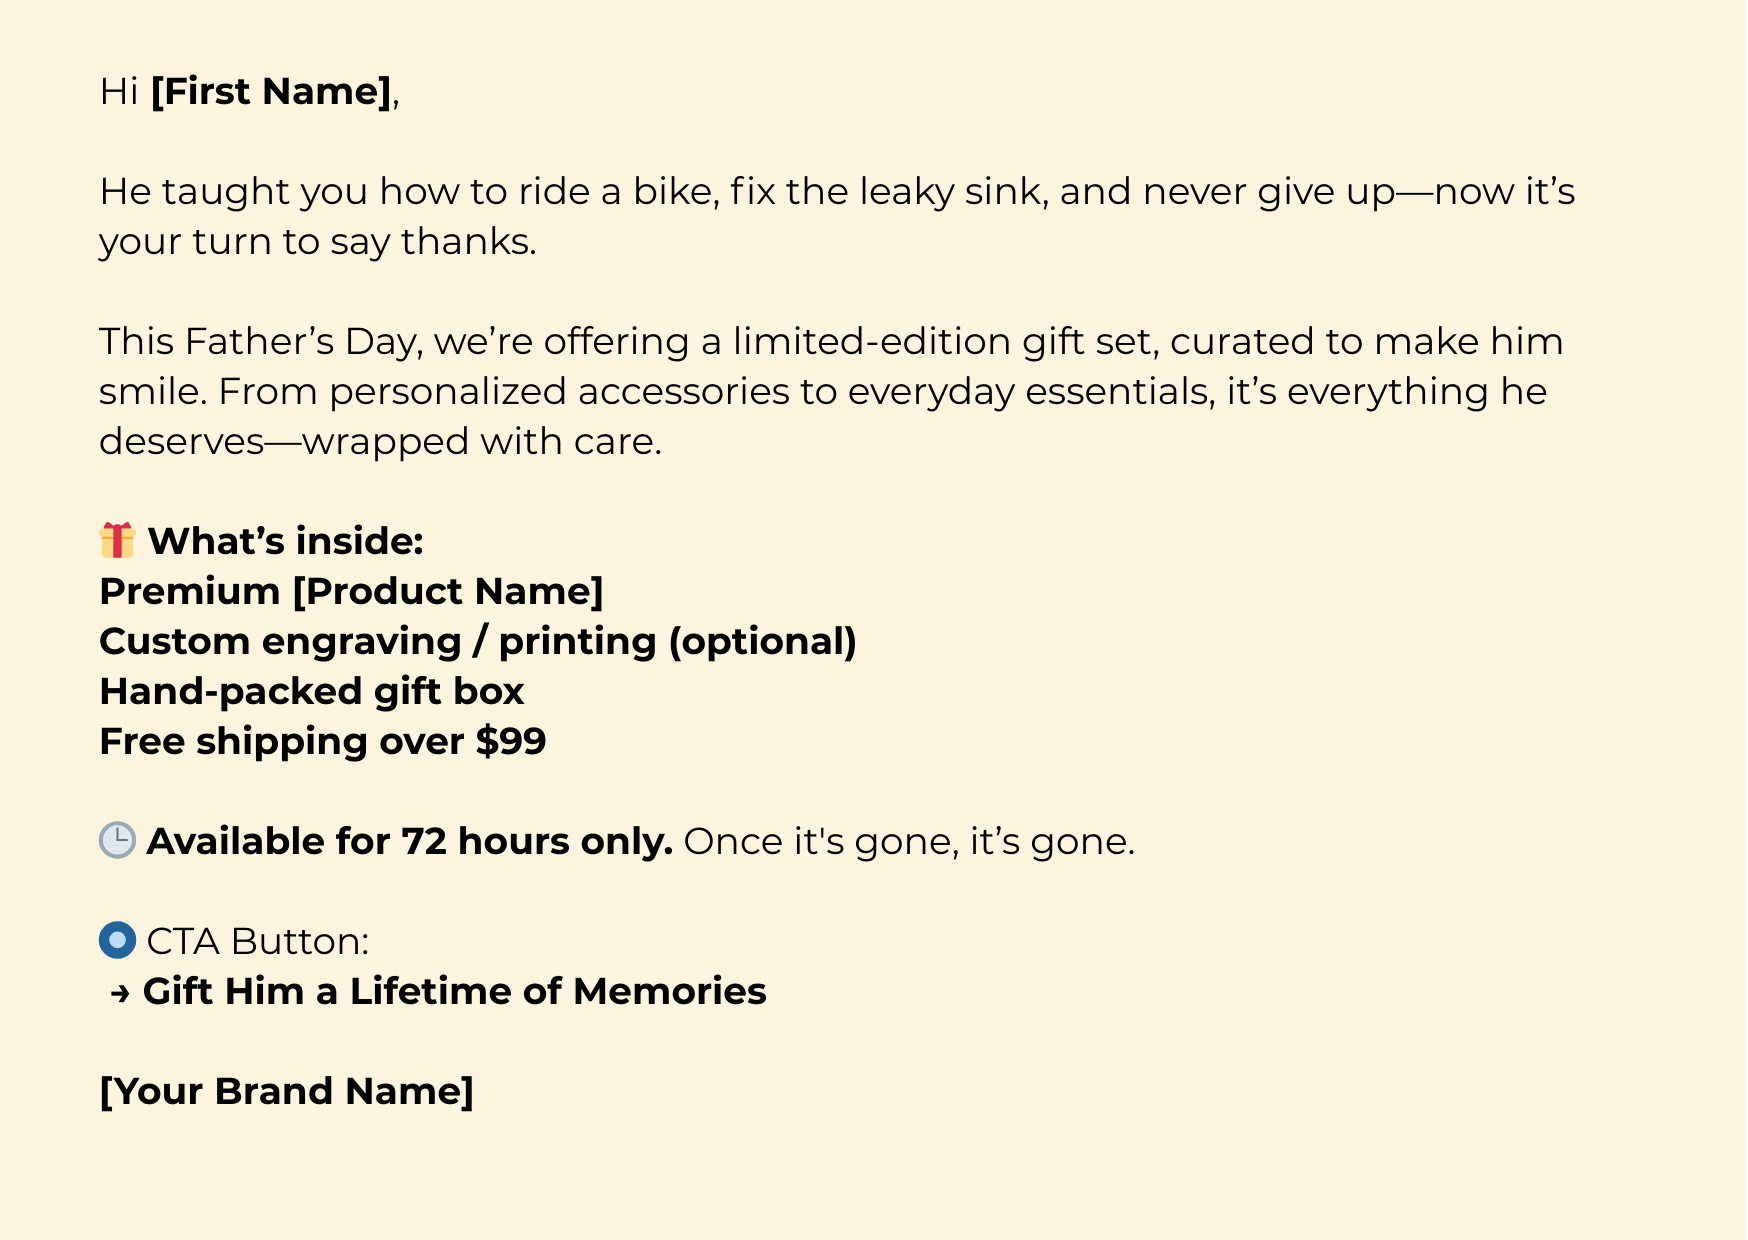
Task: Click 'your turn to say thanks.' line
Action: [317, 241]
